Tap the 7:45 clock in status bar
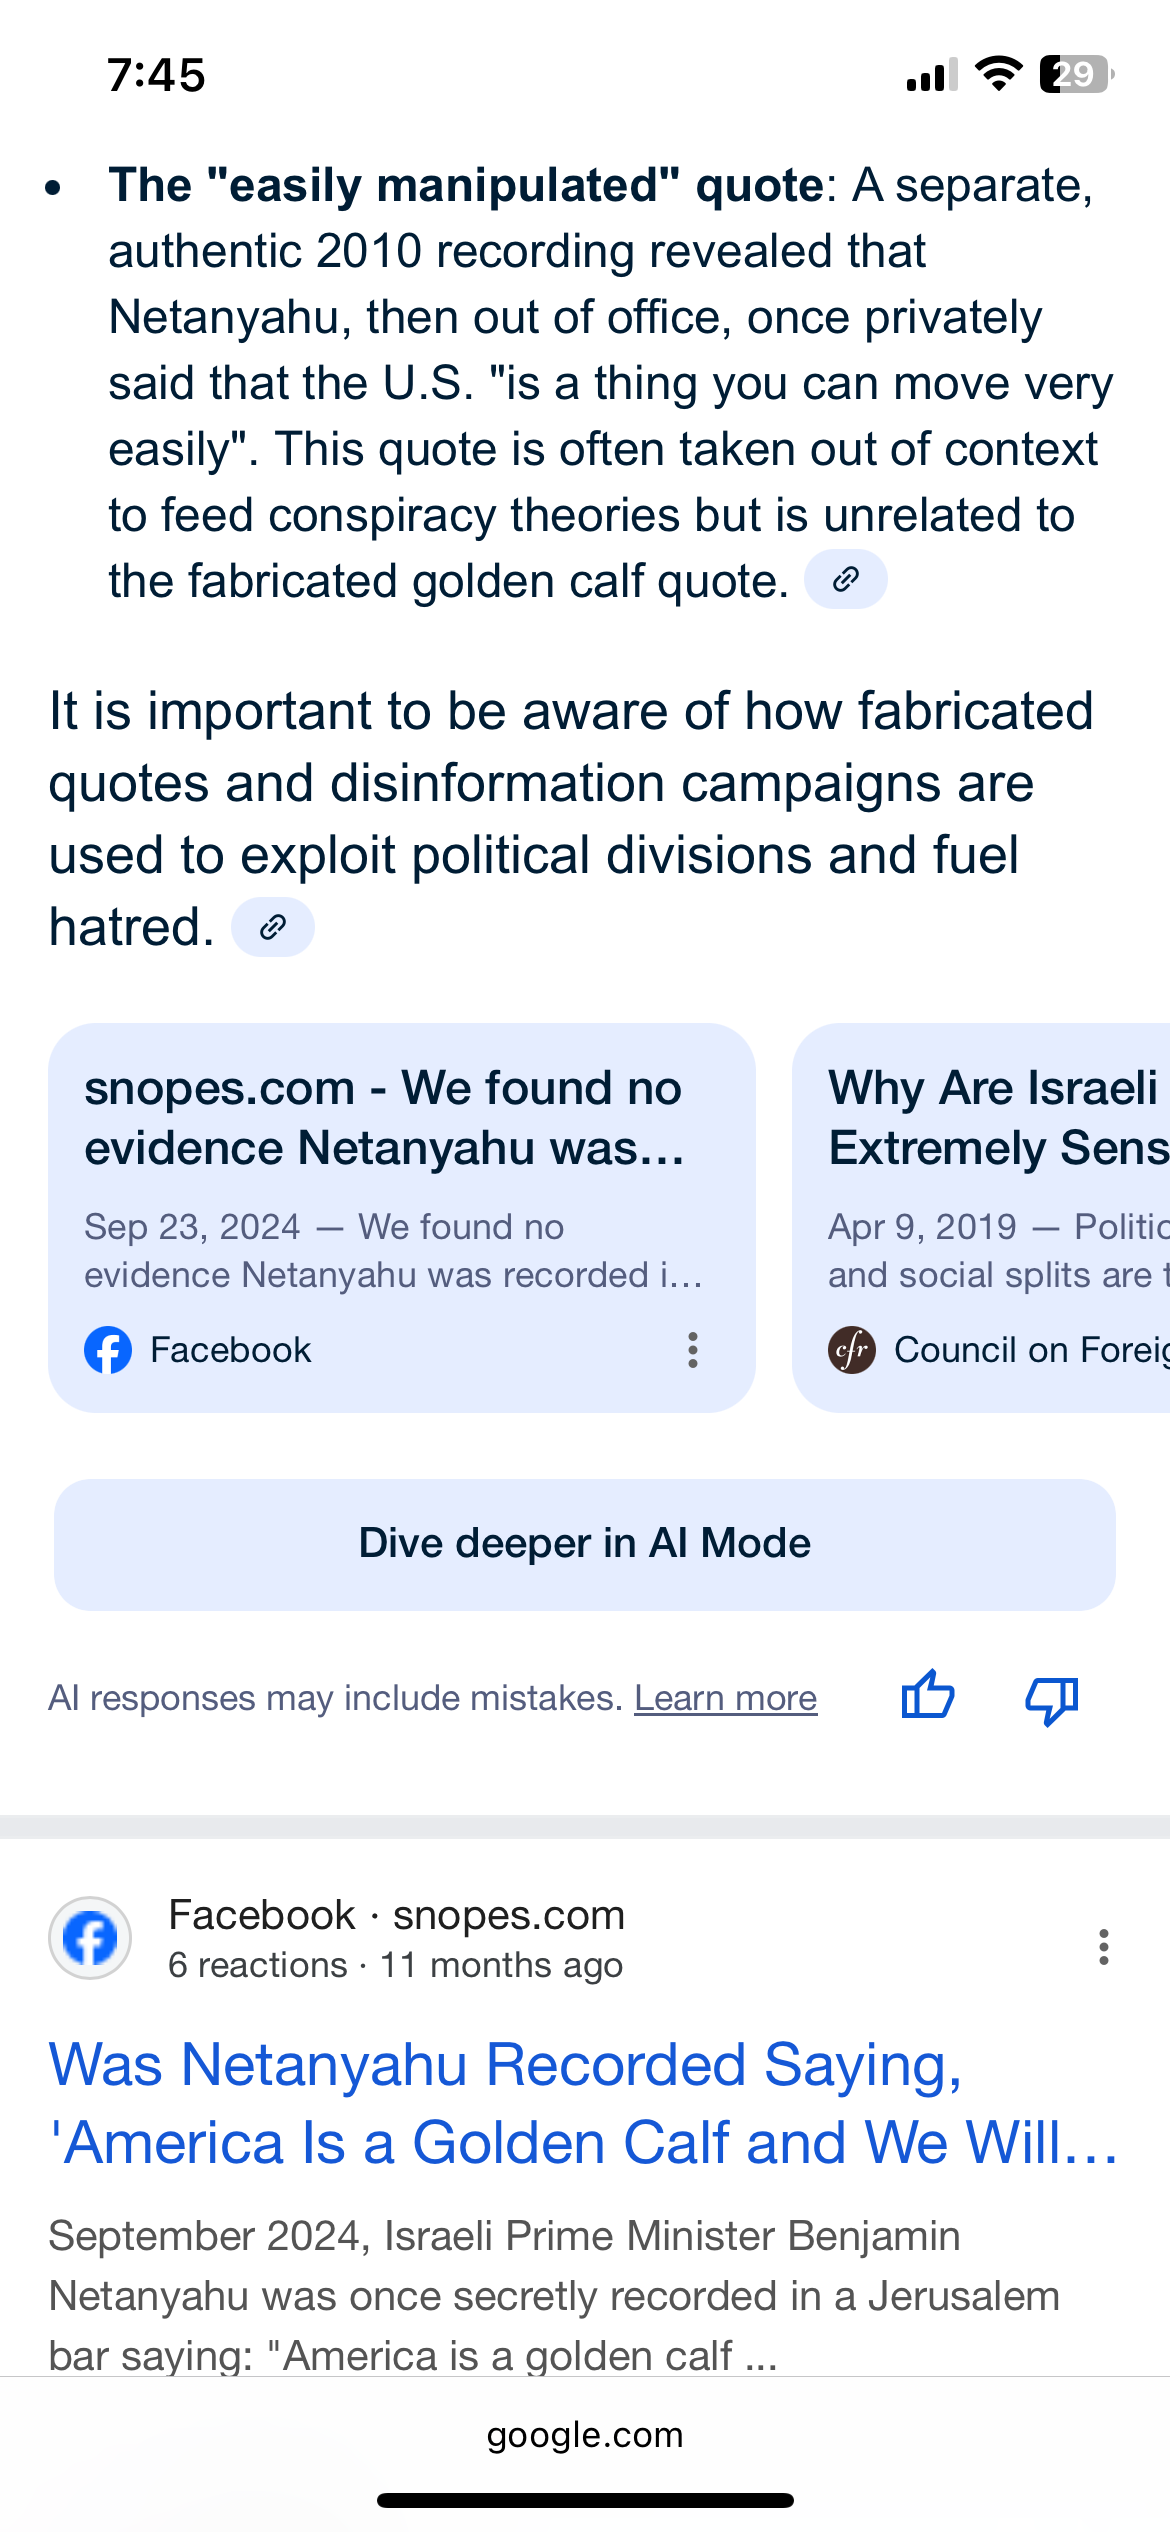 tap(157, 75)
